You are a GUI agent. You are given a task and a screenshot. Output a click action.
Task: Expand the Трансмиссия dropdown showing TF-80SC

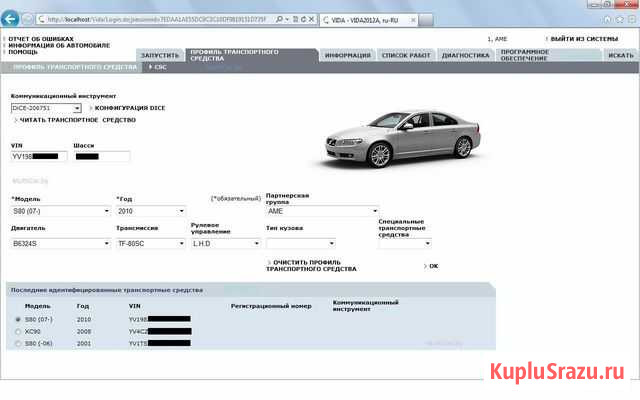coord(151,243)
